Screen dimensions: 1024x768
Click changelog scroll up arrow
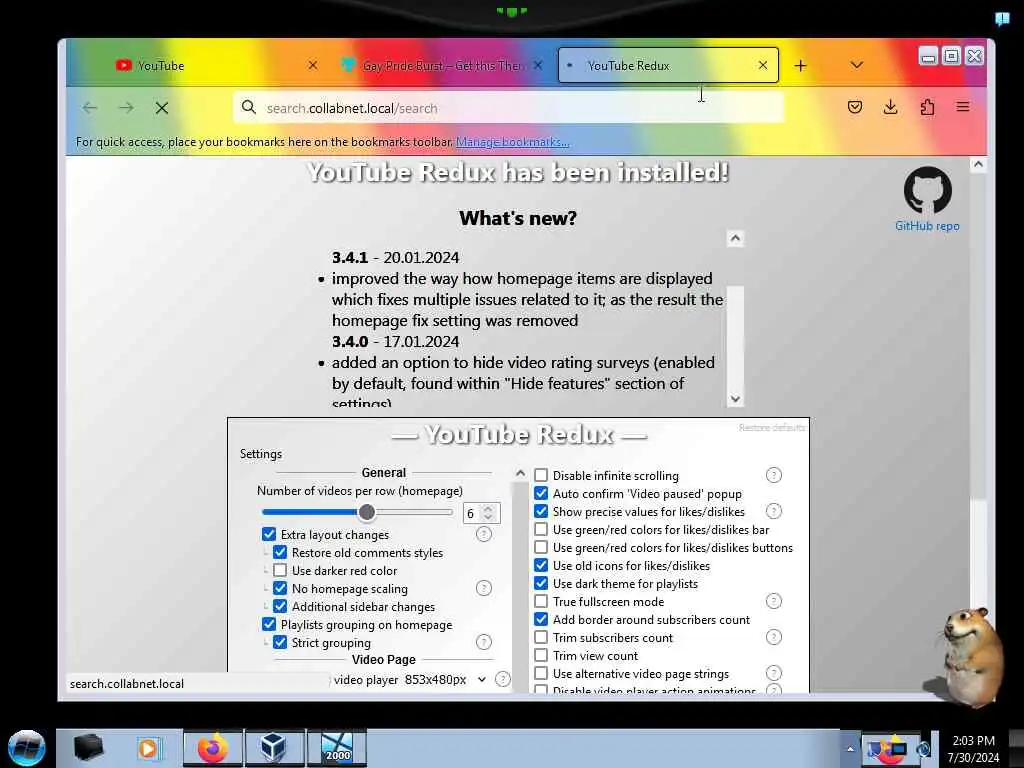tap(735, 238)
